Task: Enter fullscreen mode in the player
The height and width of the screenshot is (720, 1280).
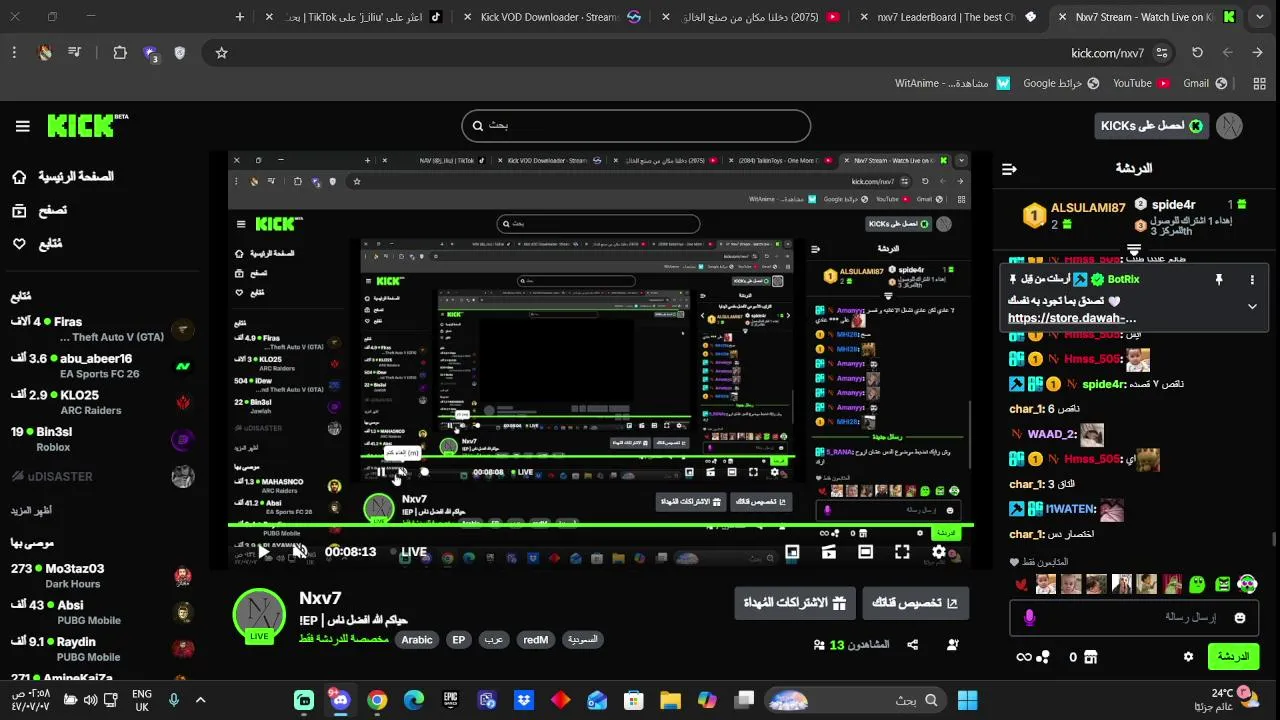Action: [x=902, y=552]
